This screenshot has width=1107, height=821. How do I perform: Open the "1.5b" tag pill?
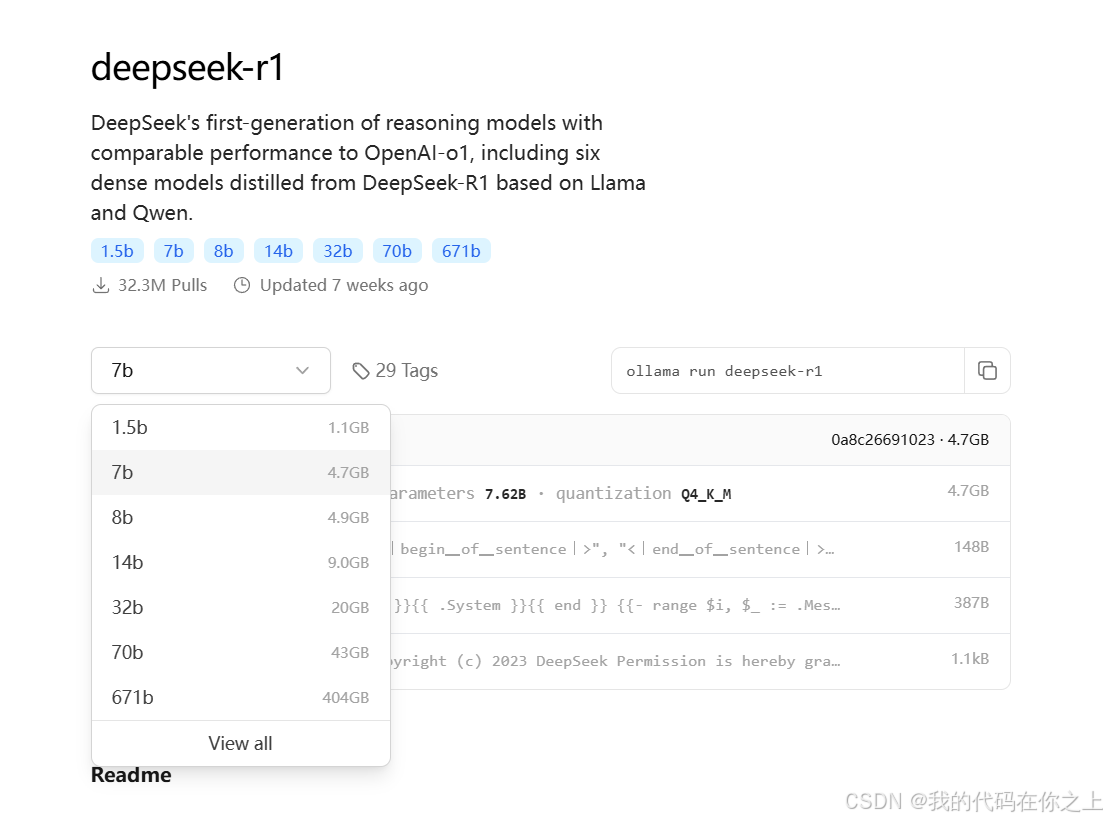coord(117,250)
